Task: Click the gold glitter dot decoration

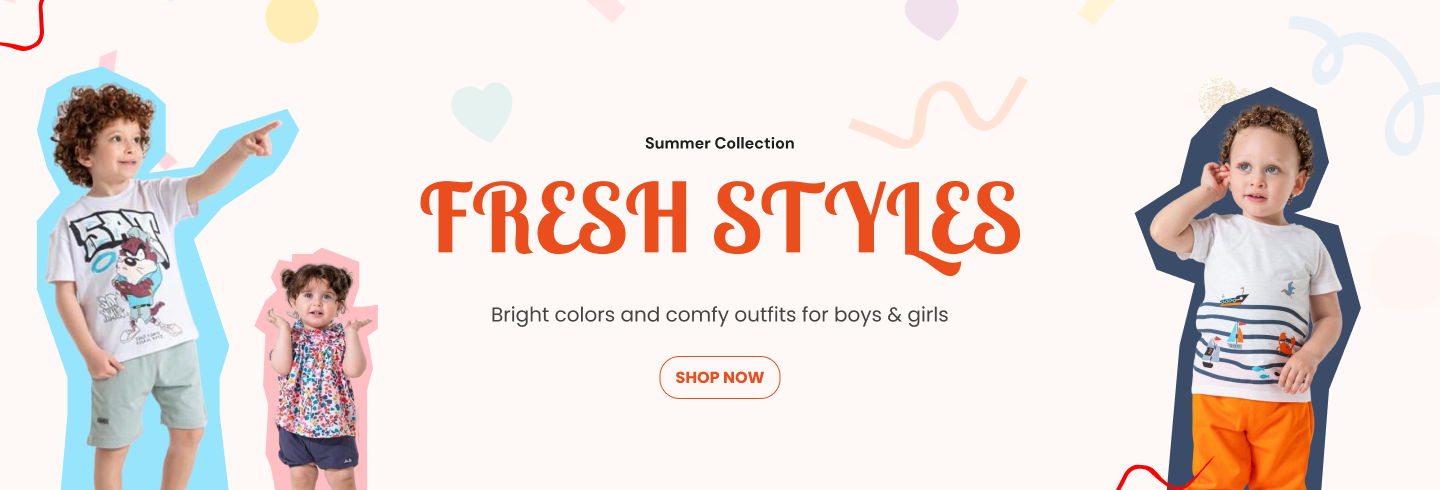Action: click(1222, 97)
